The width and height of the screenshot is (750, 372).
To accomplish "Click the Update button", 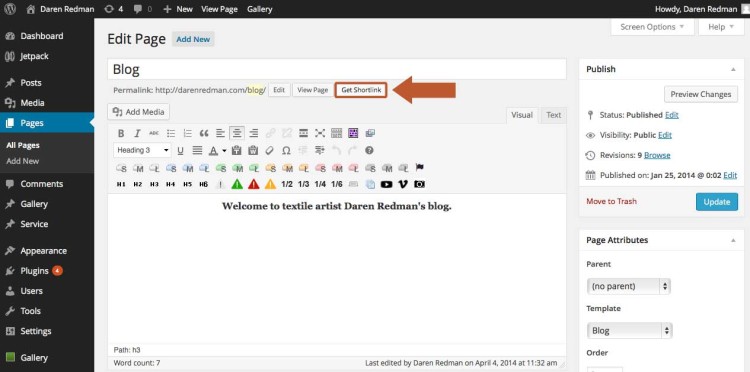I will pyautogui.click(x=717, y=202).
